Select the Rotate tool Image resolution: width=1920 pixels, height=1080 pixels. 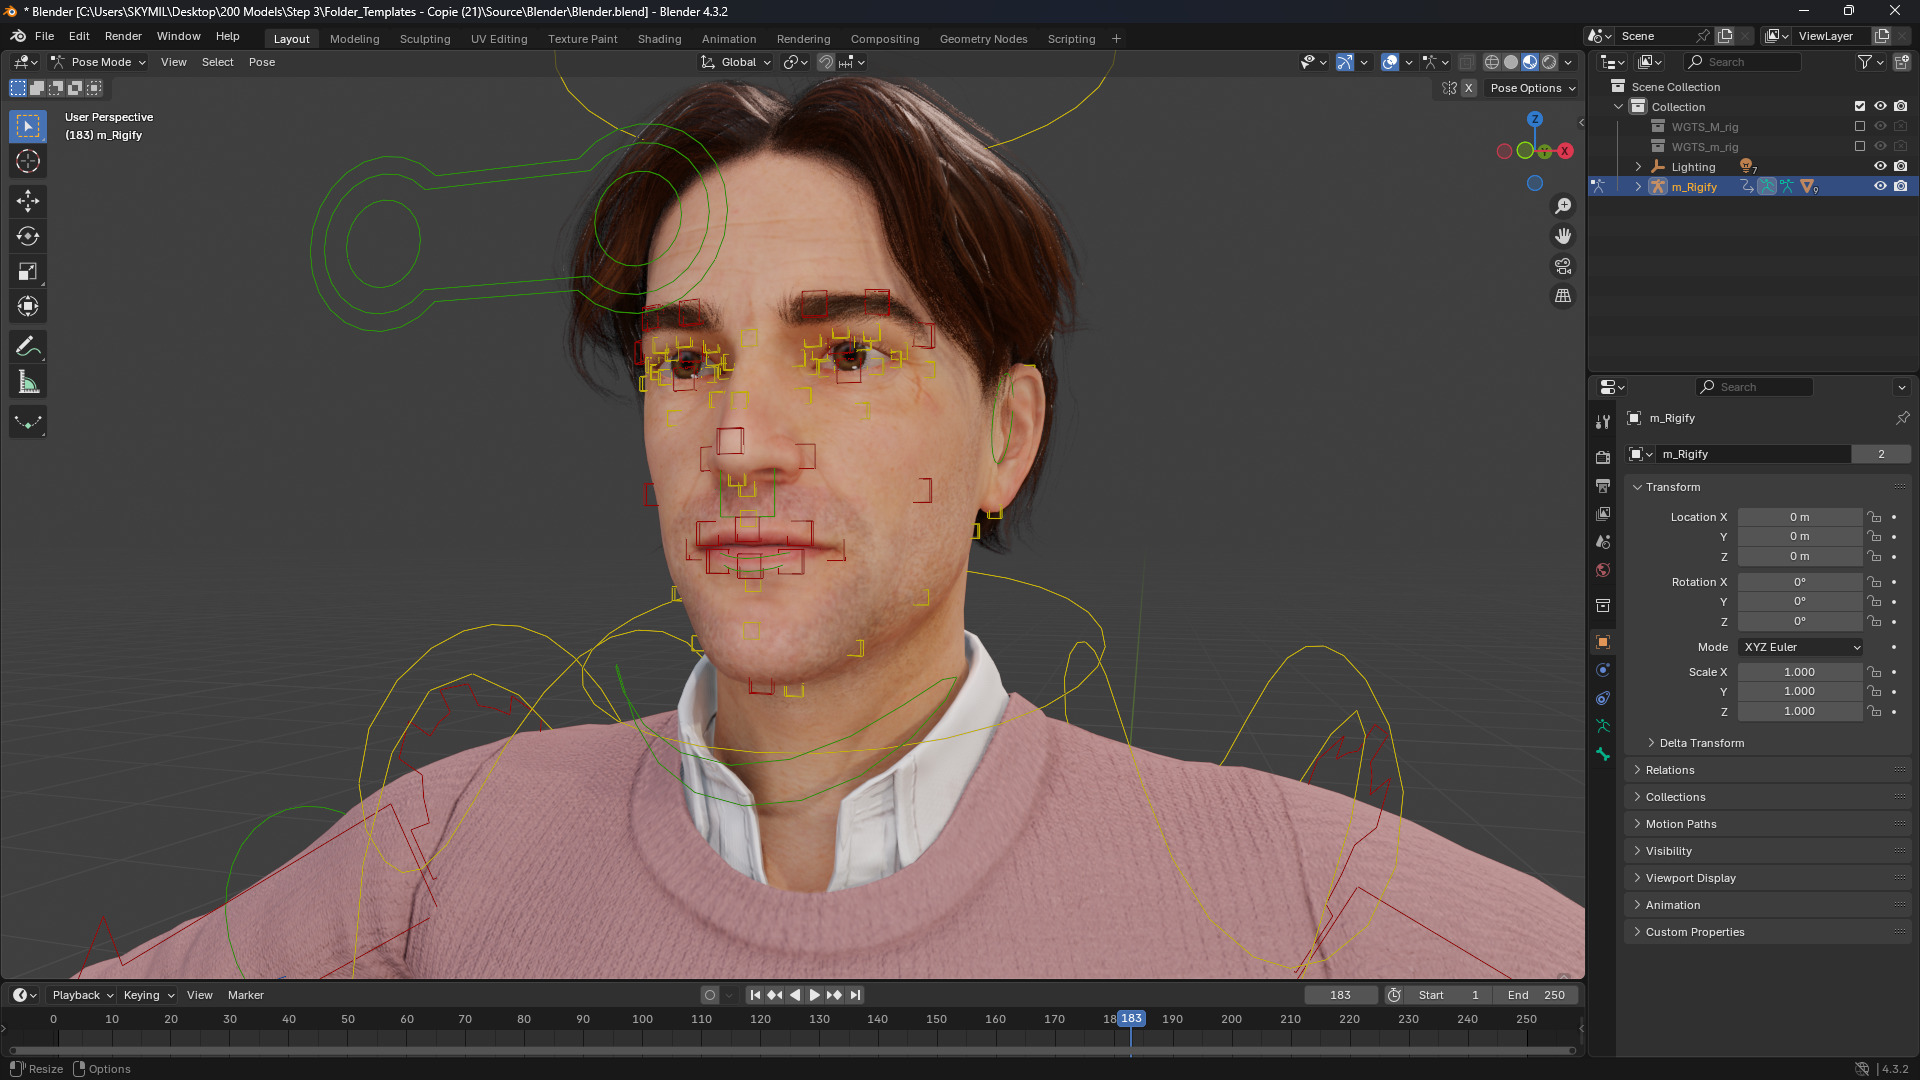coord(28,236)
